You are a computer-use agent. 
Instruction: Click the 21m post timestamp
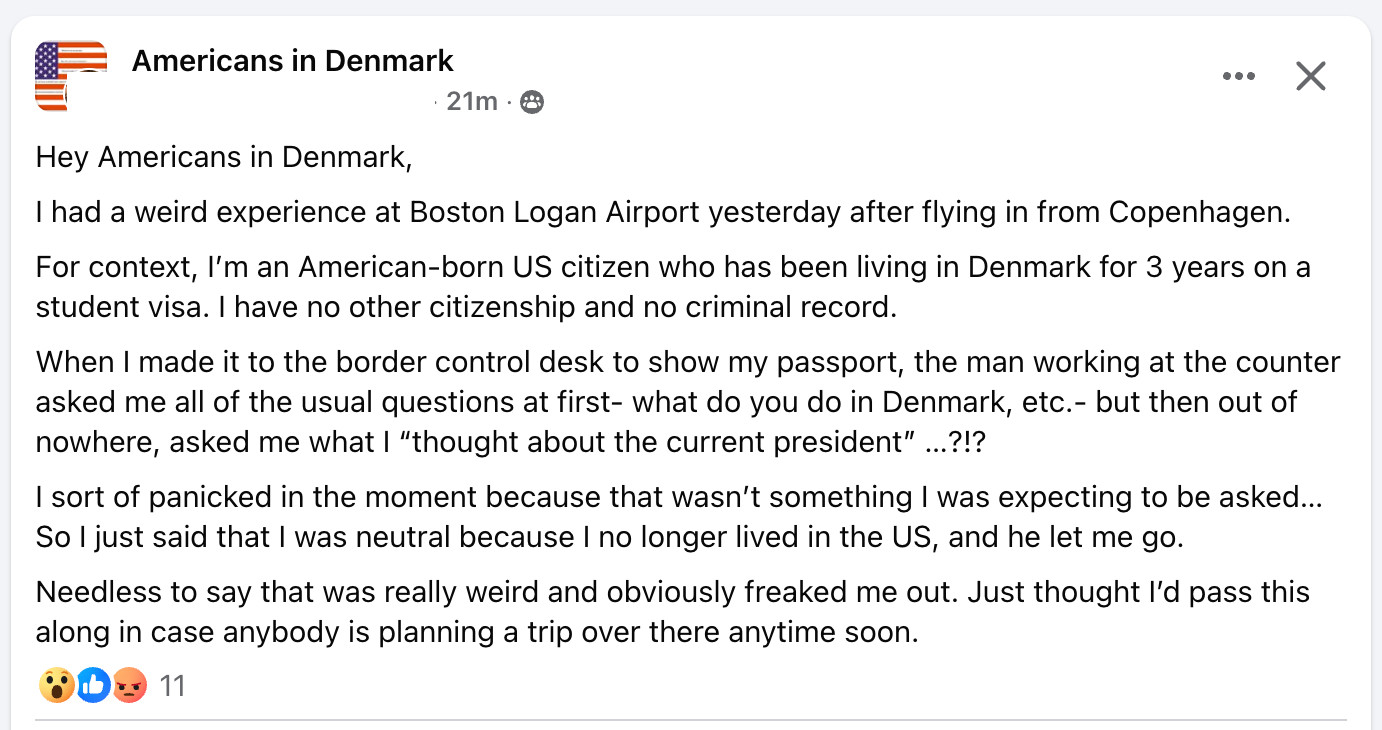472,101
